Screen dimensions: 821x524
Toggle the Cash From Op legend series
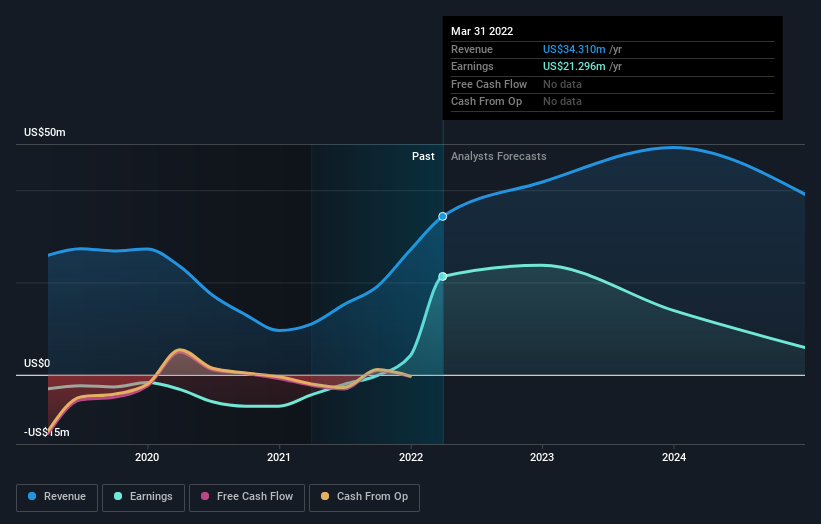[x=364, y=497]
